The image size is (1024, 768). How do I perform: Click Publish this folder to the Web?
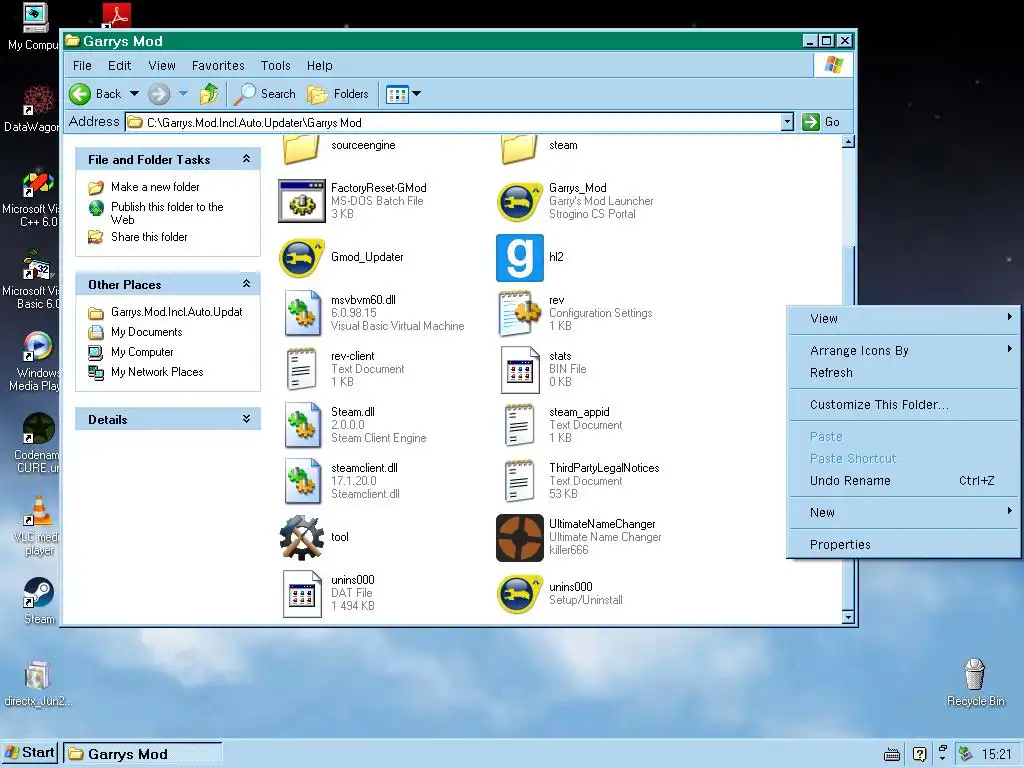(167, 213)
